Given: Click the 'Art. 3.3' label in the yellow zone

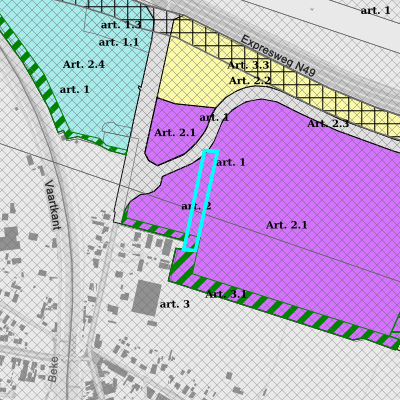Looking at the screenshot, I should 248,65.
